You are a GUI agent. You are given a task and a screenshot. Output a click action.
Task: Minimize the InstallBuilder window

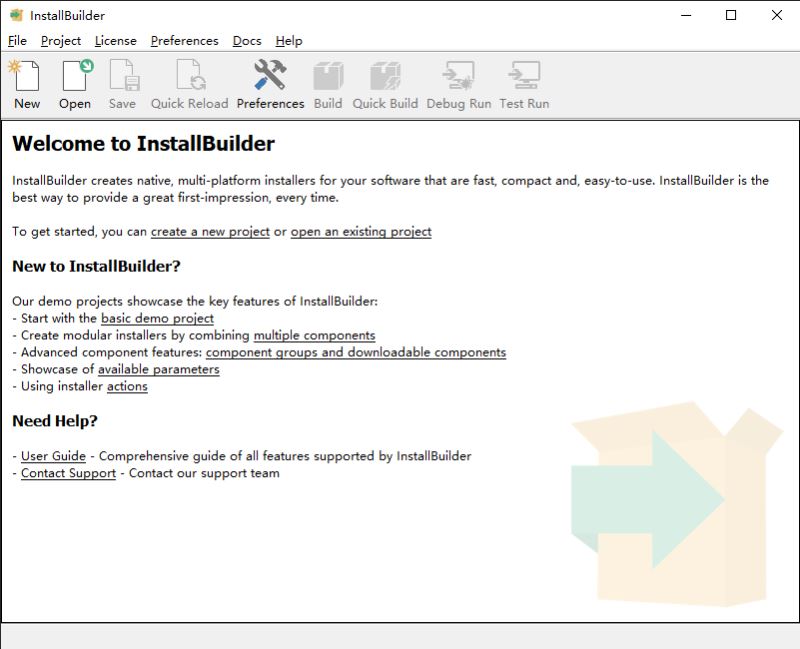click(x=686, y=15)
